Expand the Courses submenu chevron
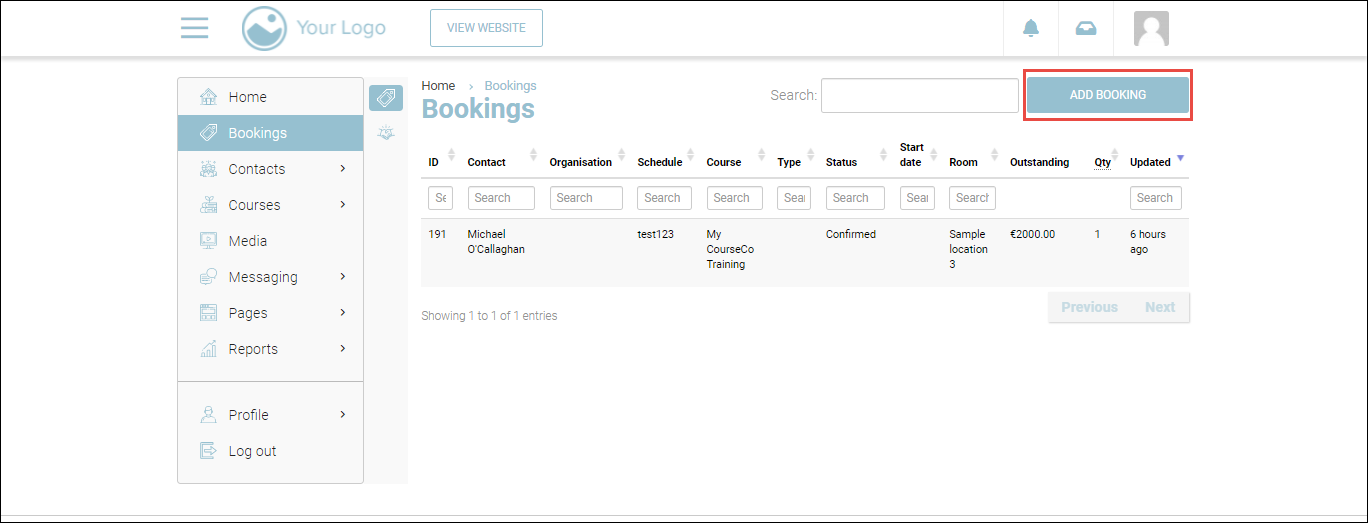Image resolution: width=1368 pixels, height=523 pixels. (342, 205)
